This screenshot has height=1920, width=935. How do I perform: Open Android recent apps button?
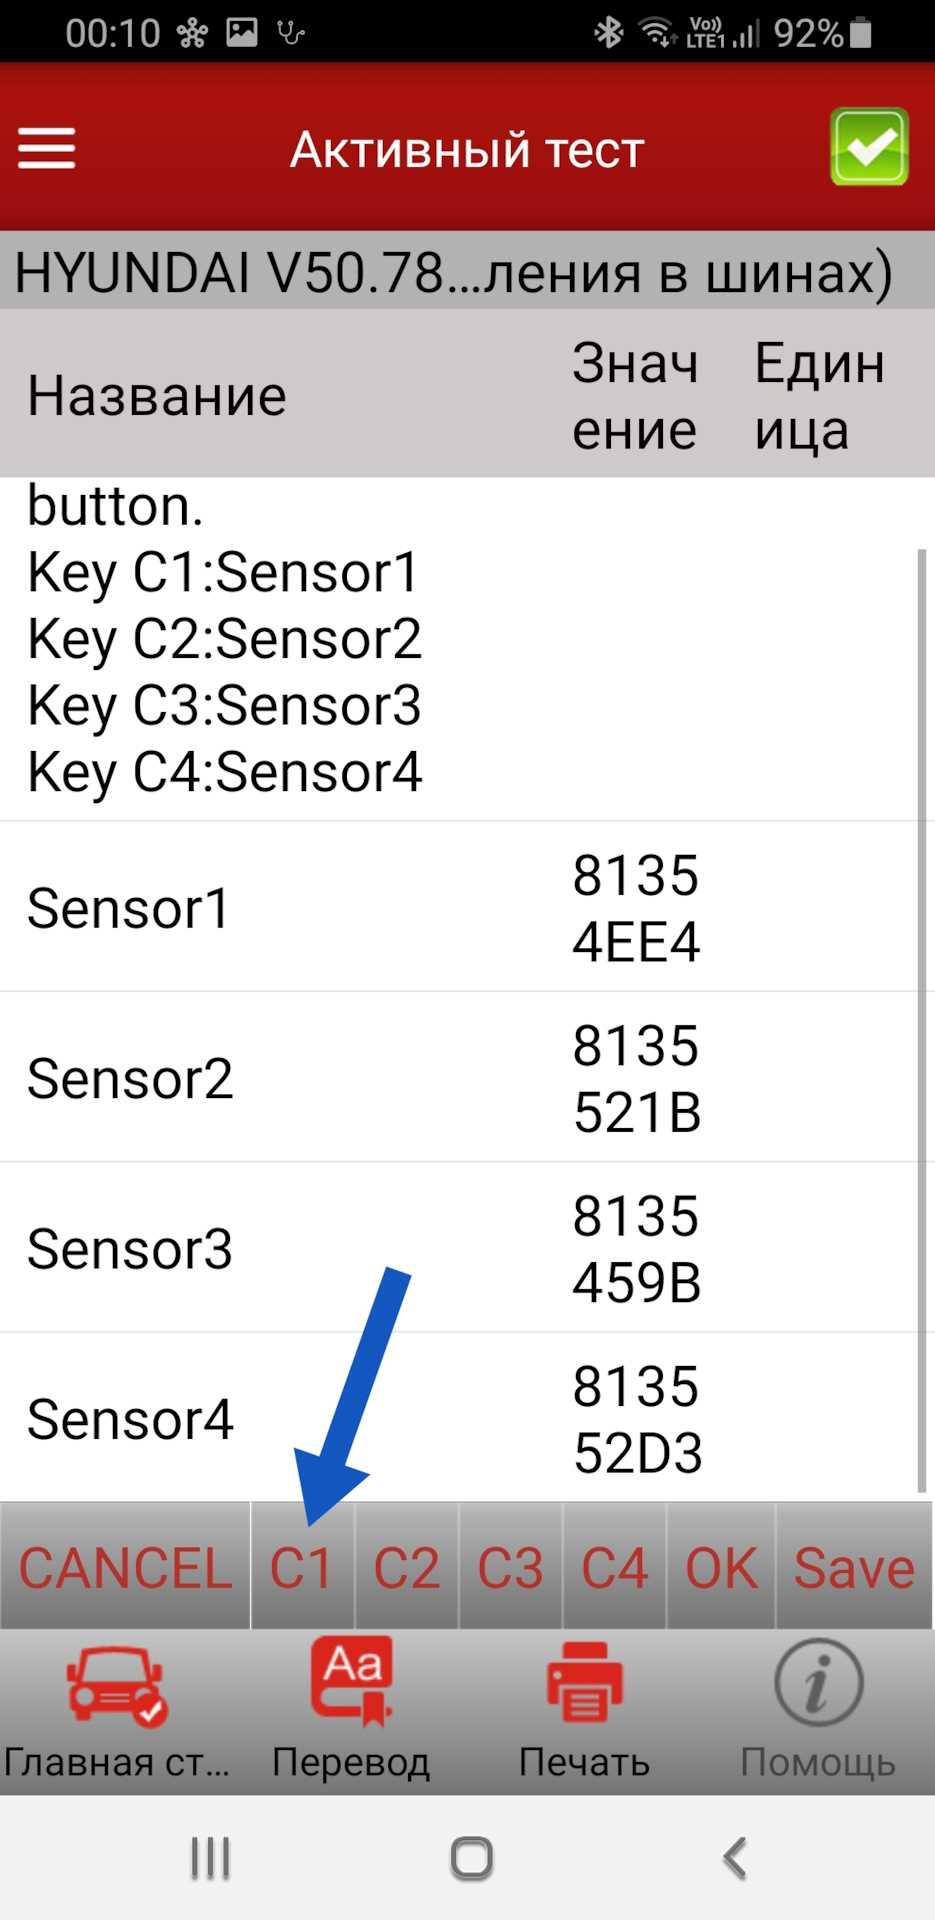tap(211, 1858)
